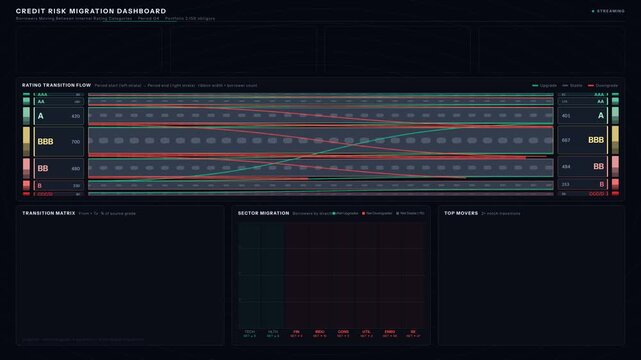Viewport: 641px width, 360px height.
Task: Select the period-start A node showing 420
Action: (x=59, y=116)
